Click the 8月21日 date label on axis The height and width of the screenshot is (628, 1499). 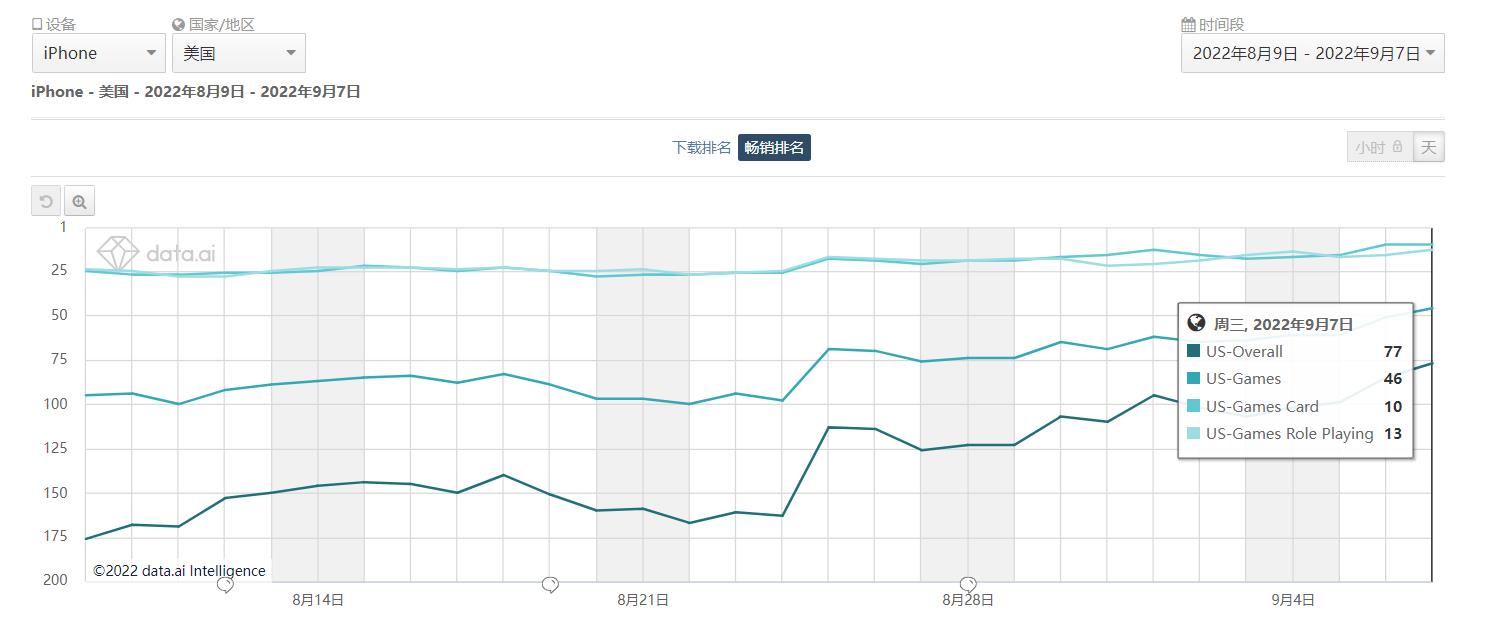pos(643,600)
